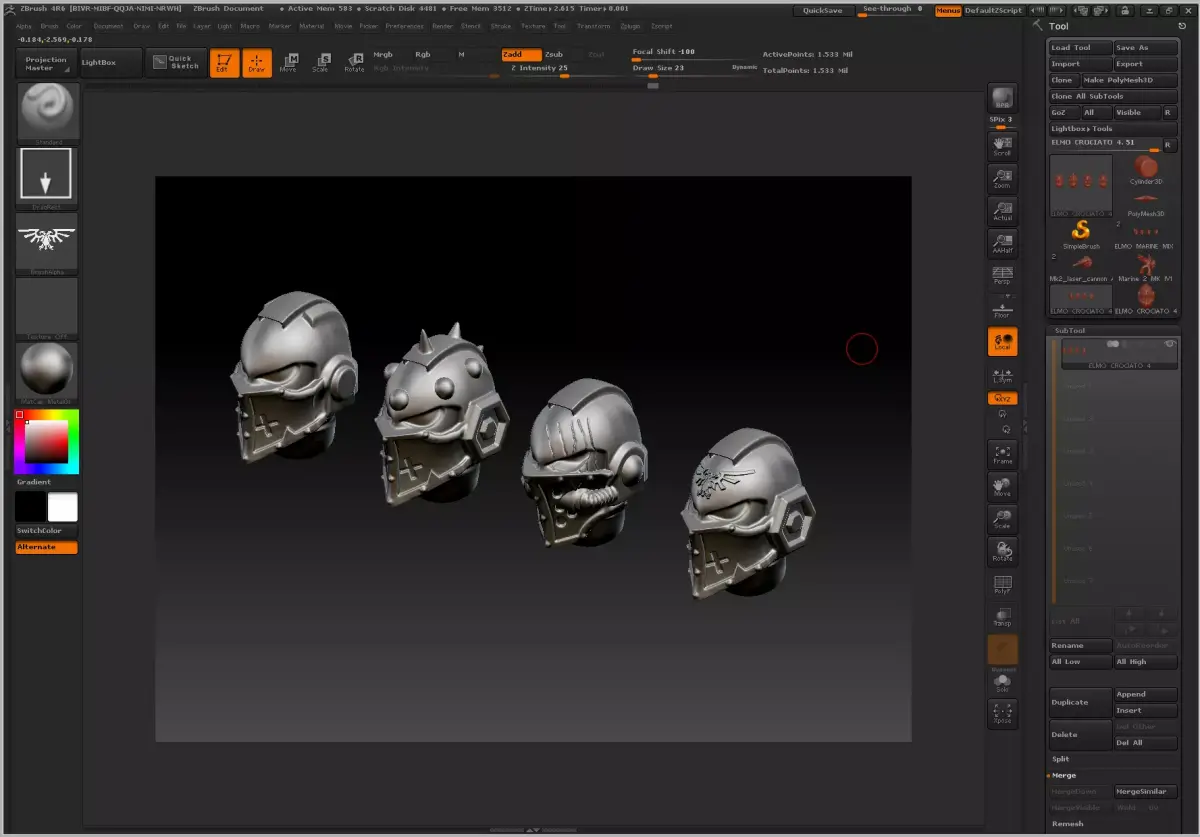Open the Preferences menu
This screenshot has width=1200, height=837.
(404, 26)
